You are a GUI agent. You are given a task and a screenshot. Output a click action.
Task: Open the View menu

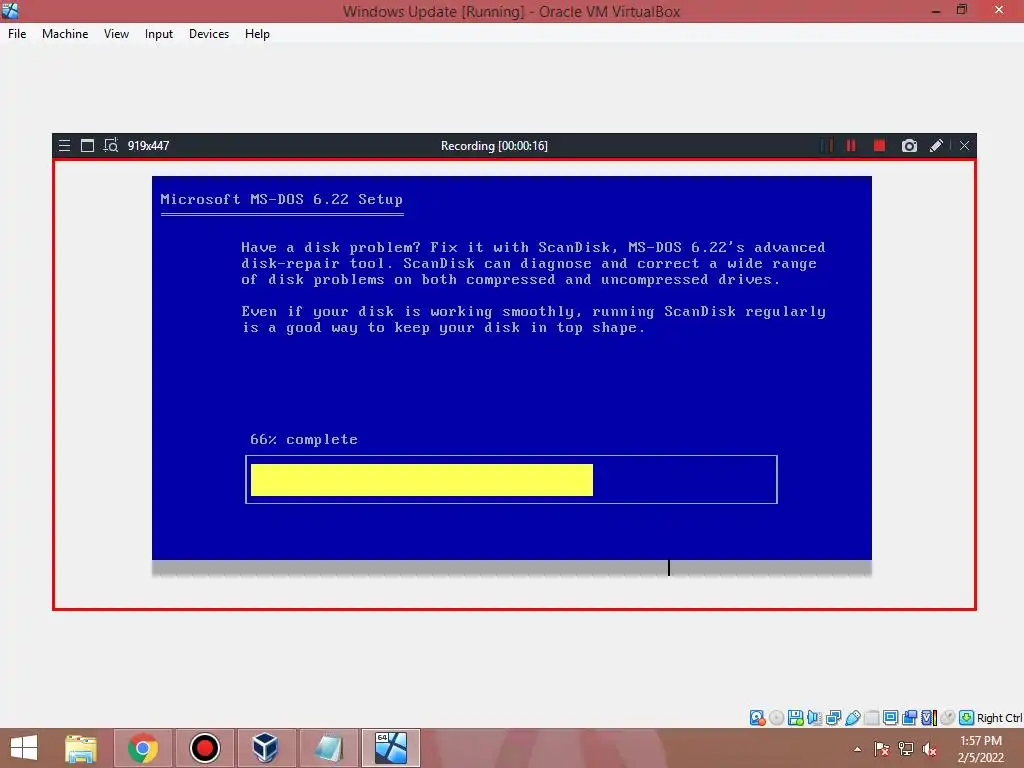click(x=116, y=34)
